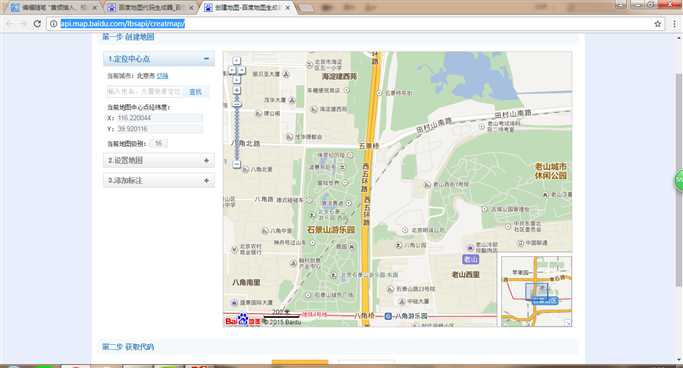Close the second browser tab

pos(191,7)
